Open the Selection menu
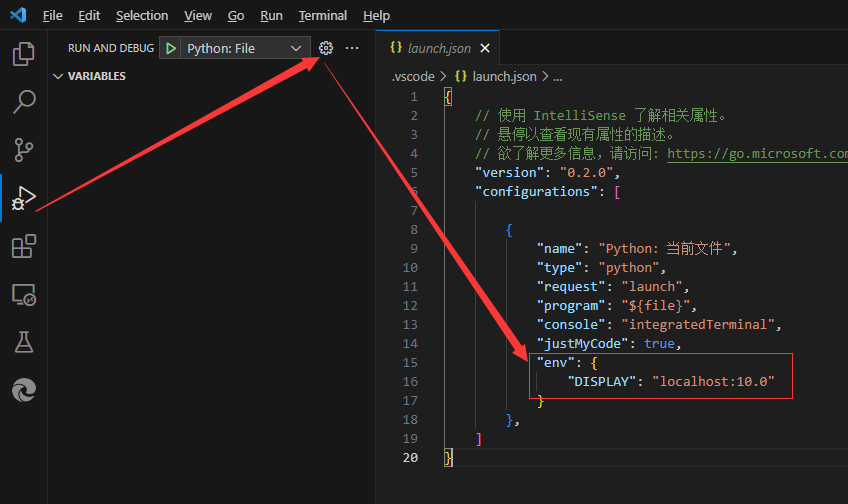The height and width of the screenshot is (504, 848). coord(142,16)
